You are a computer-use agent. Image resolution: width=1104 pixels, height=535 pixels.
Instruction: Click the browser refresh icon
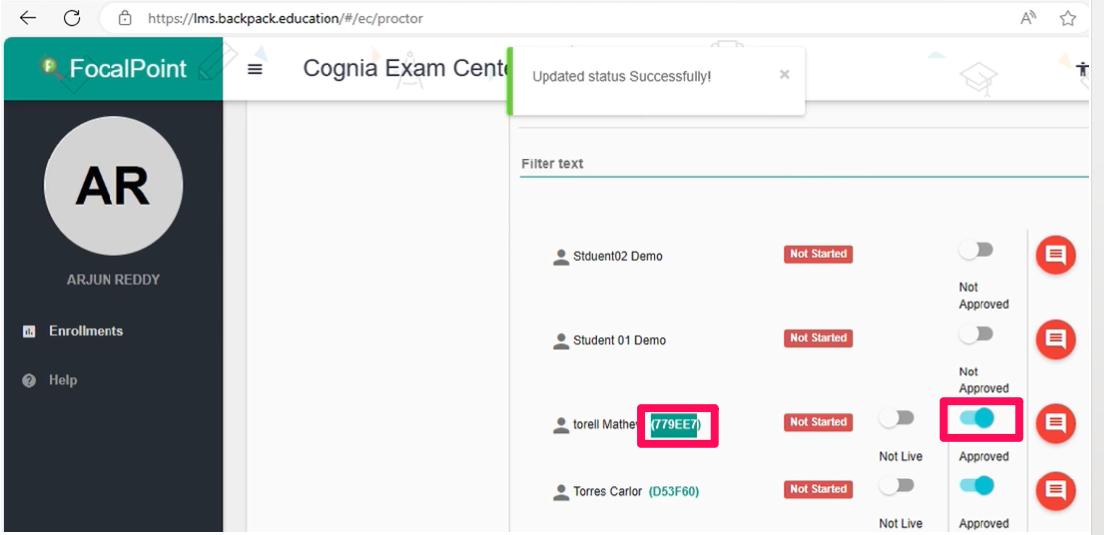(72, 18)
